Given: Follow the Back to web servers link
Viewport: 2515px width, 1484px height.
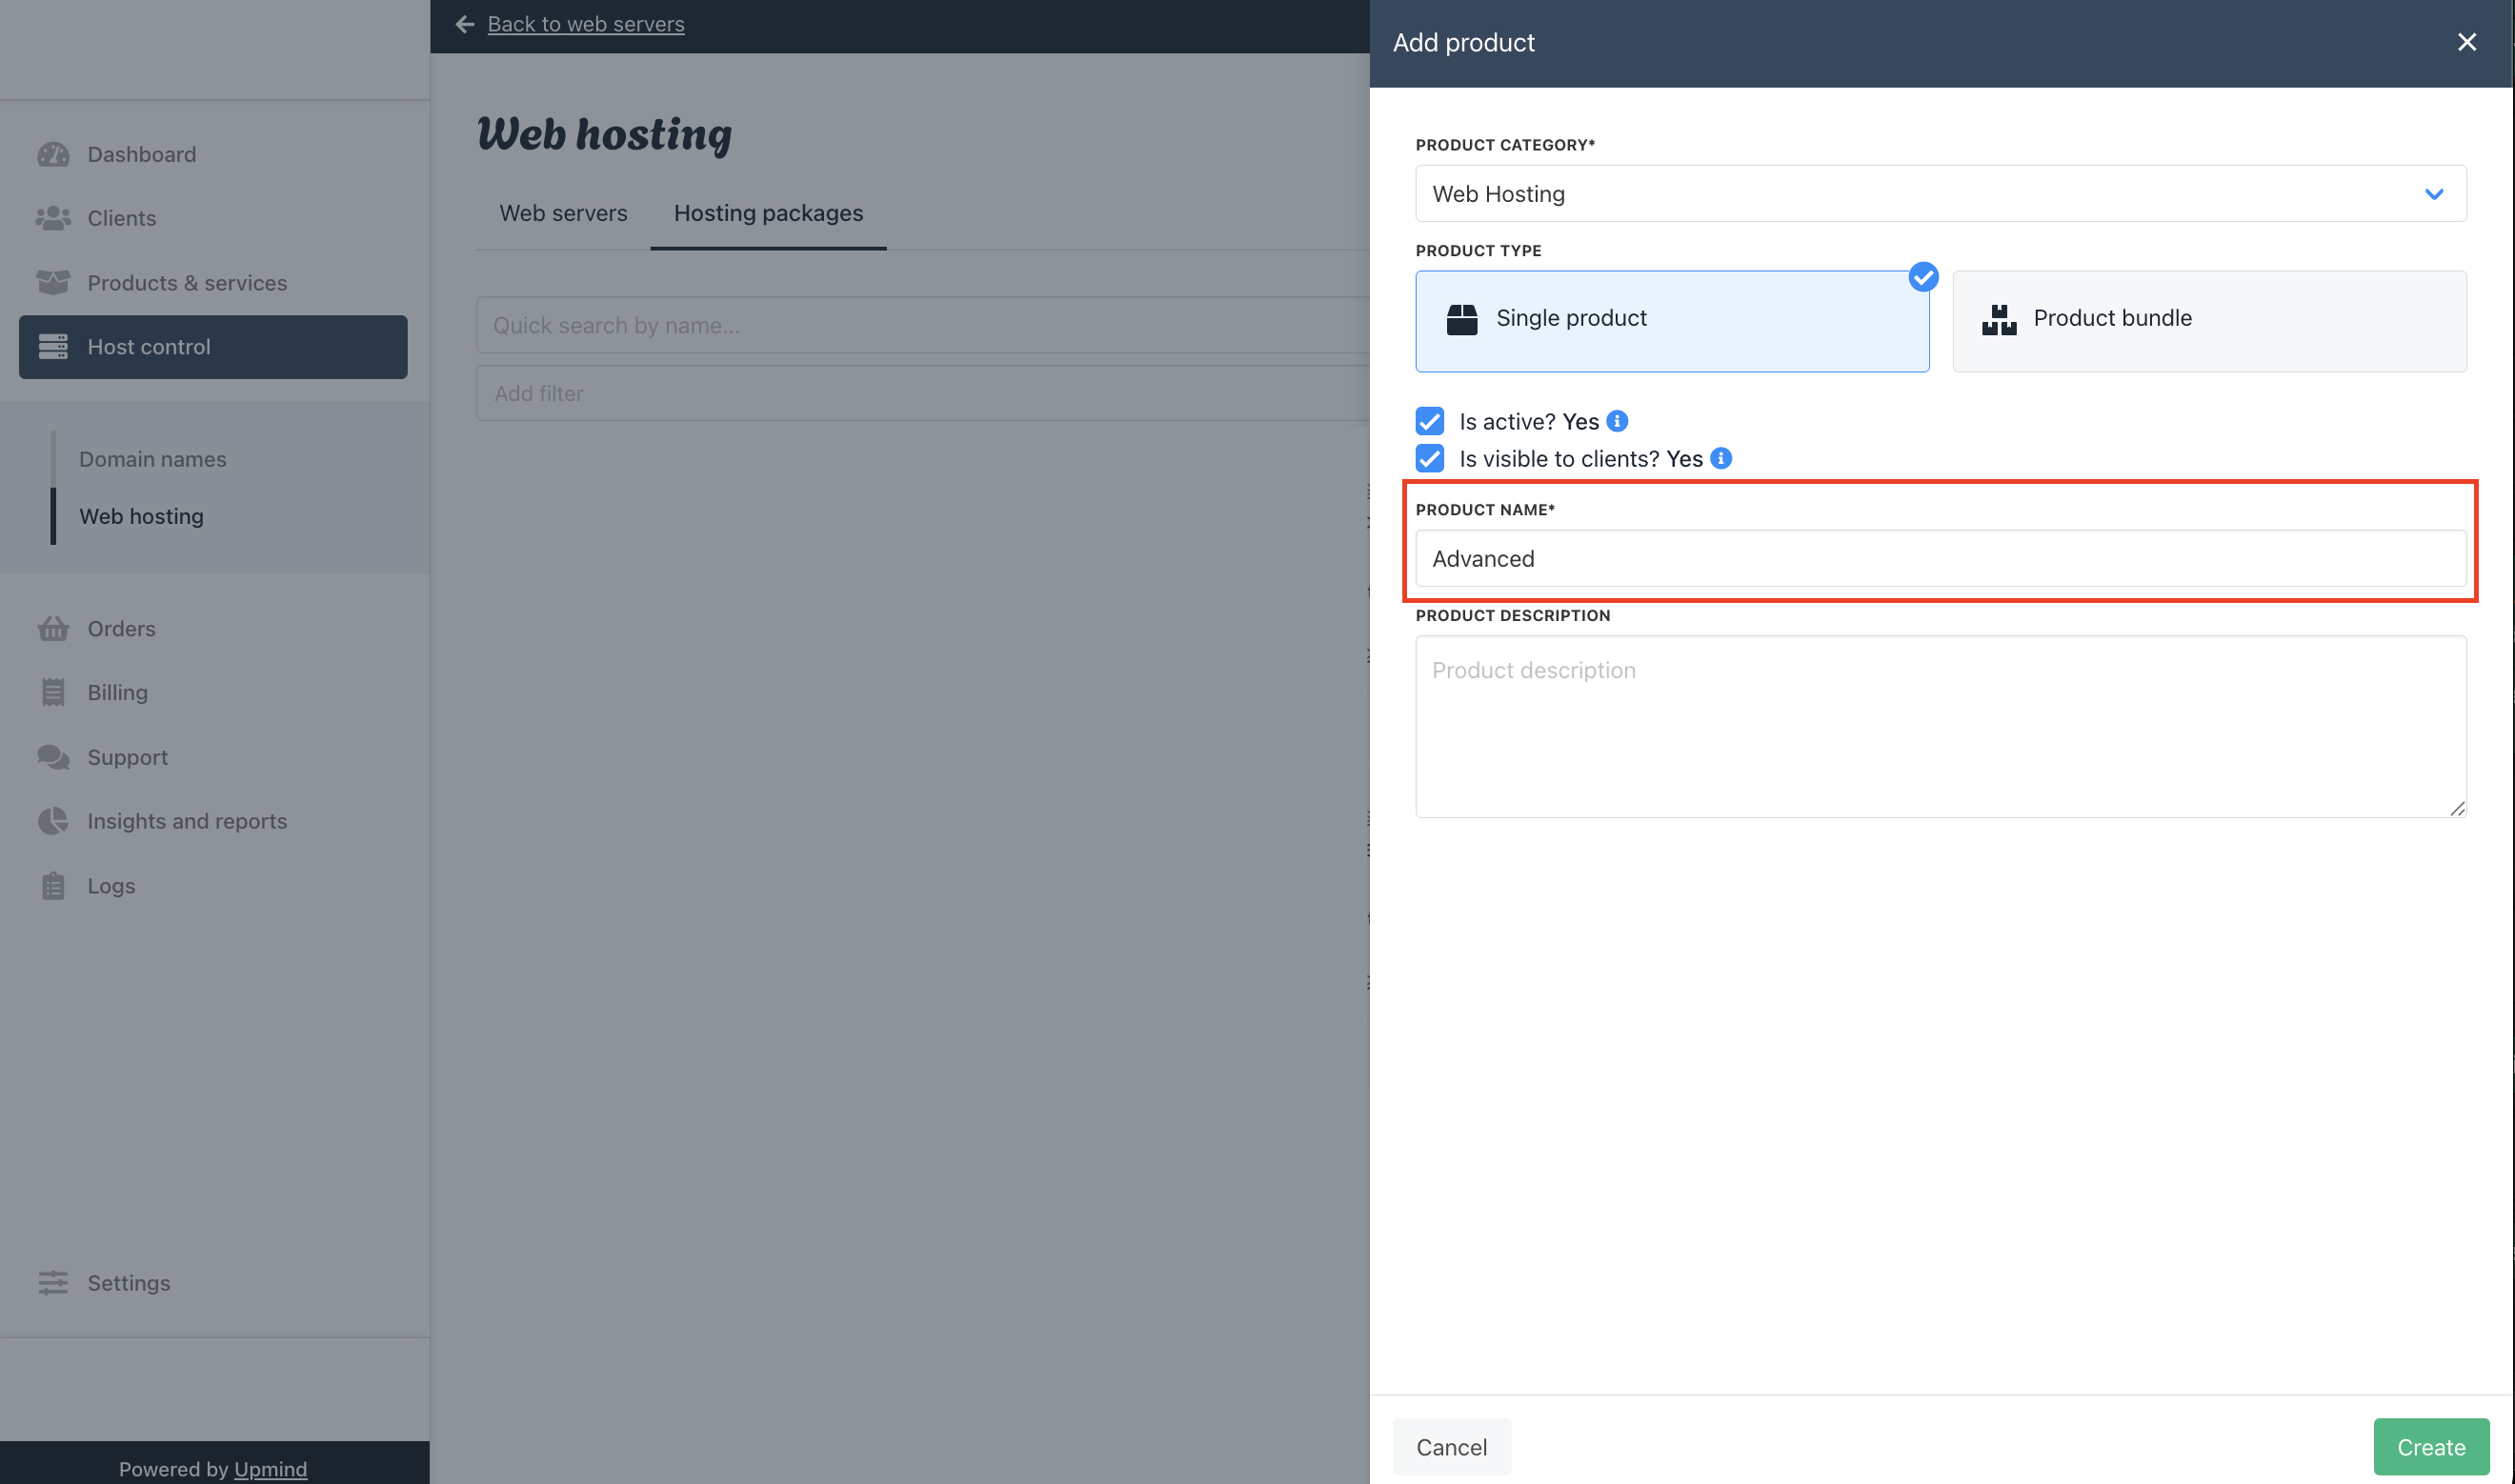Looking at the screenshot, I should click(585, 24).
